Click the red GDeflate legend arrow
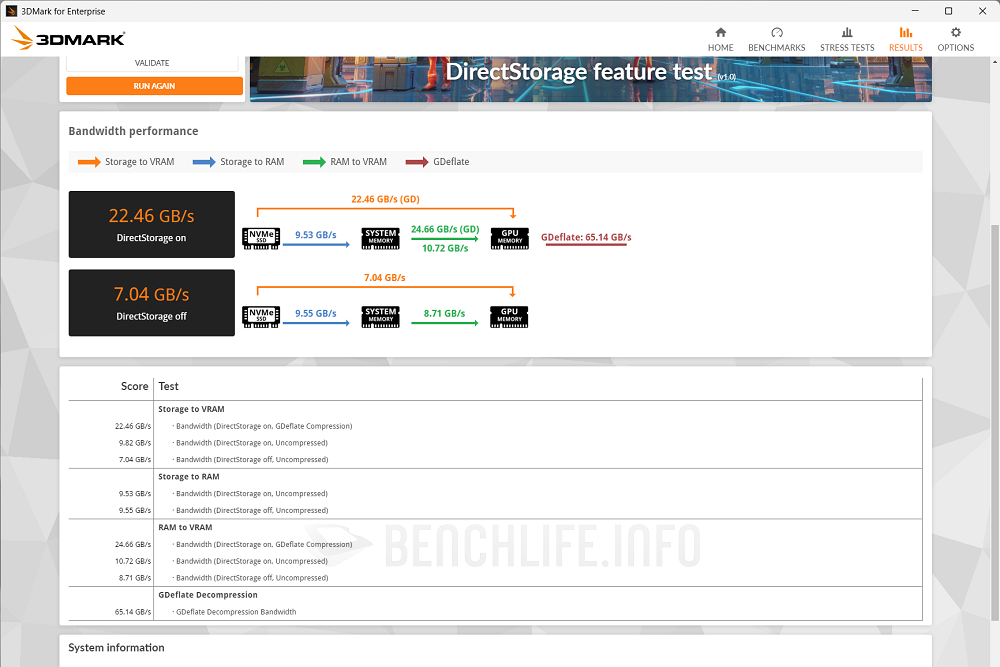The image size is (1000, 667). click(417, 162)
